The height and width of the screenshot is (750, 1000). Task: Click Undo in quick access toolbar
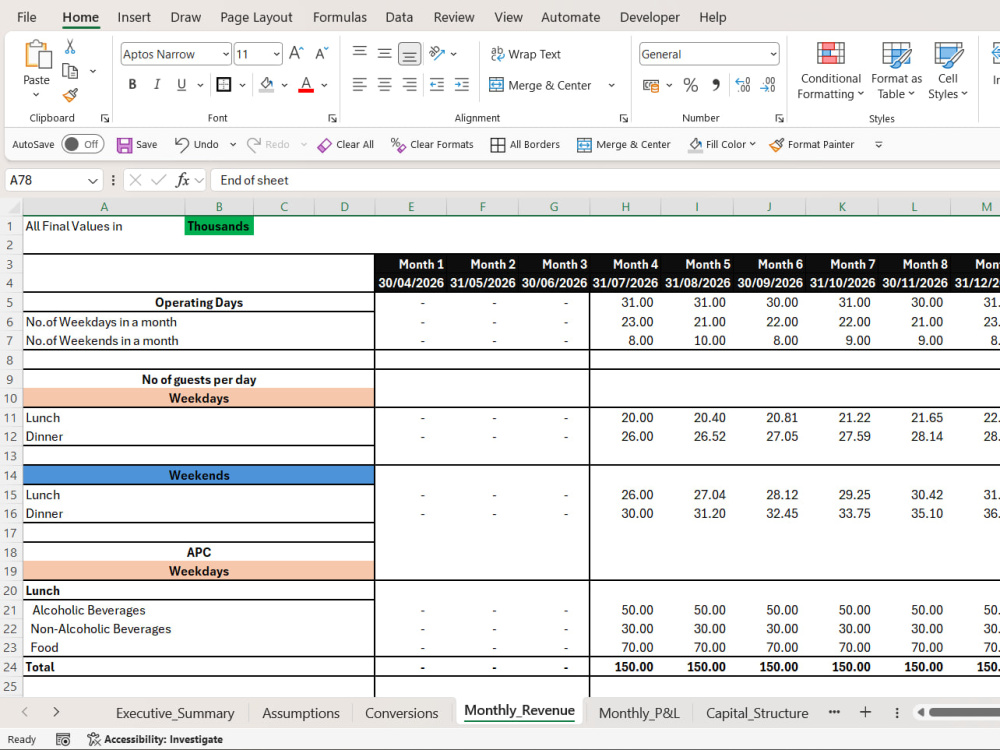click(197, 145)
